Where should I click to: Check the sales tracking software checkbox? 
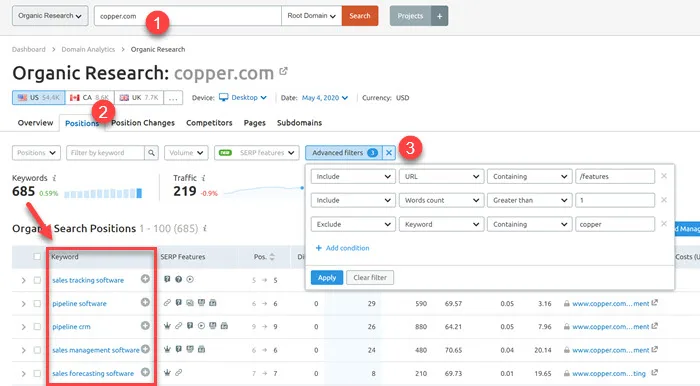[x=37, y=280]
